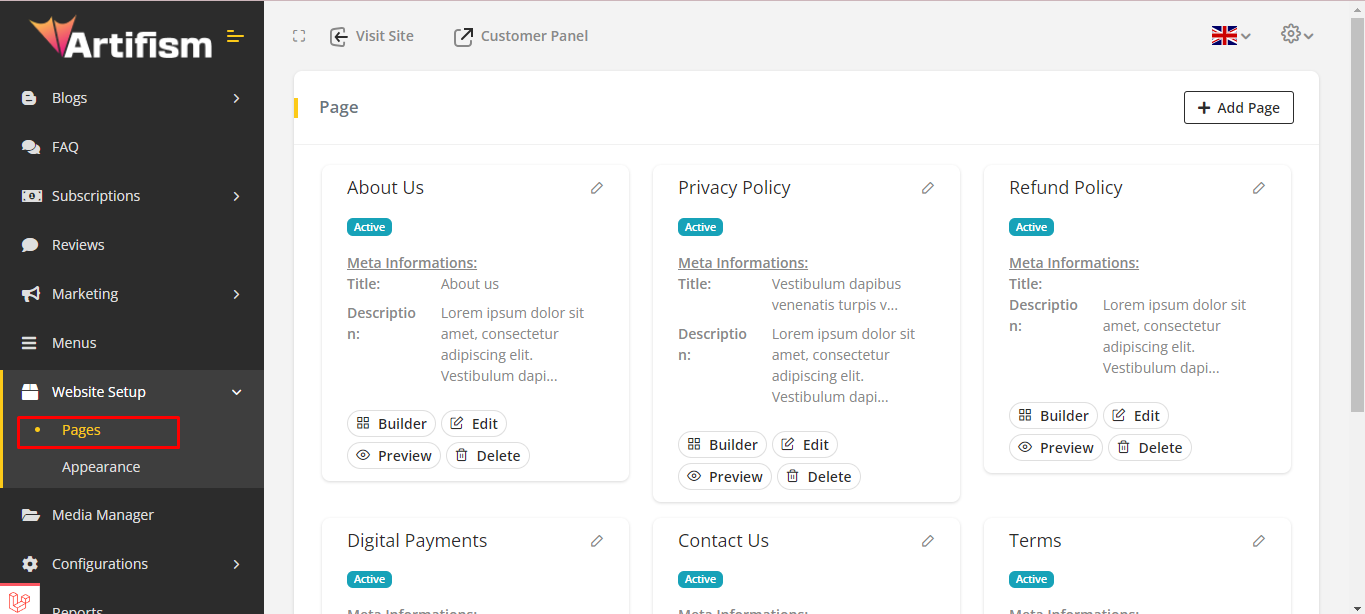Image resolution: width=1365 pixels, height=614 pixels.
Task: Open Appearance under Website Setup
Action: pos(101,467)
